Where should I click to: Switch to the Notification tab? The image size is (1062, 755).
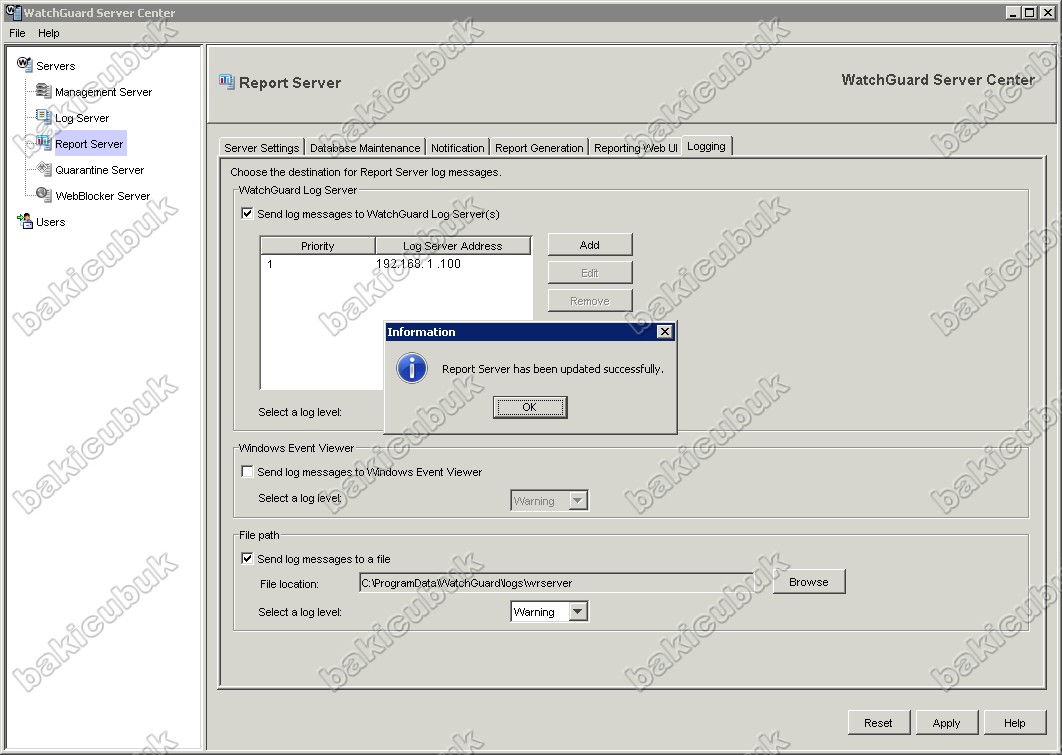(458, 148)
